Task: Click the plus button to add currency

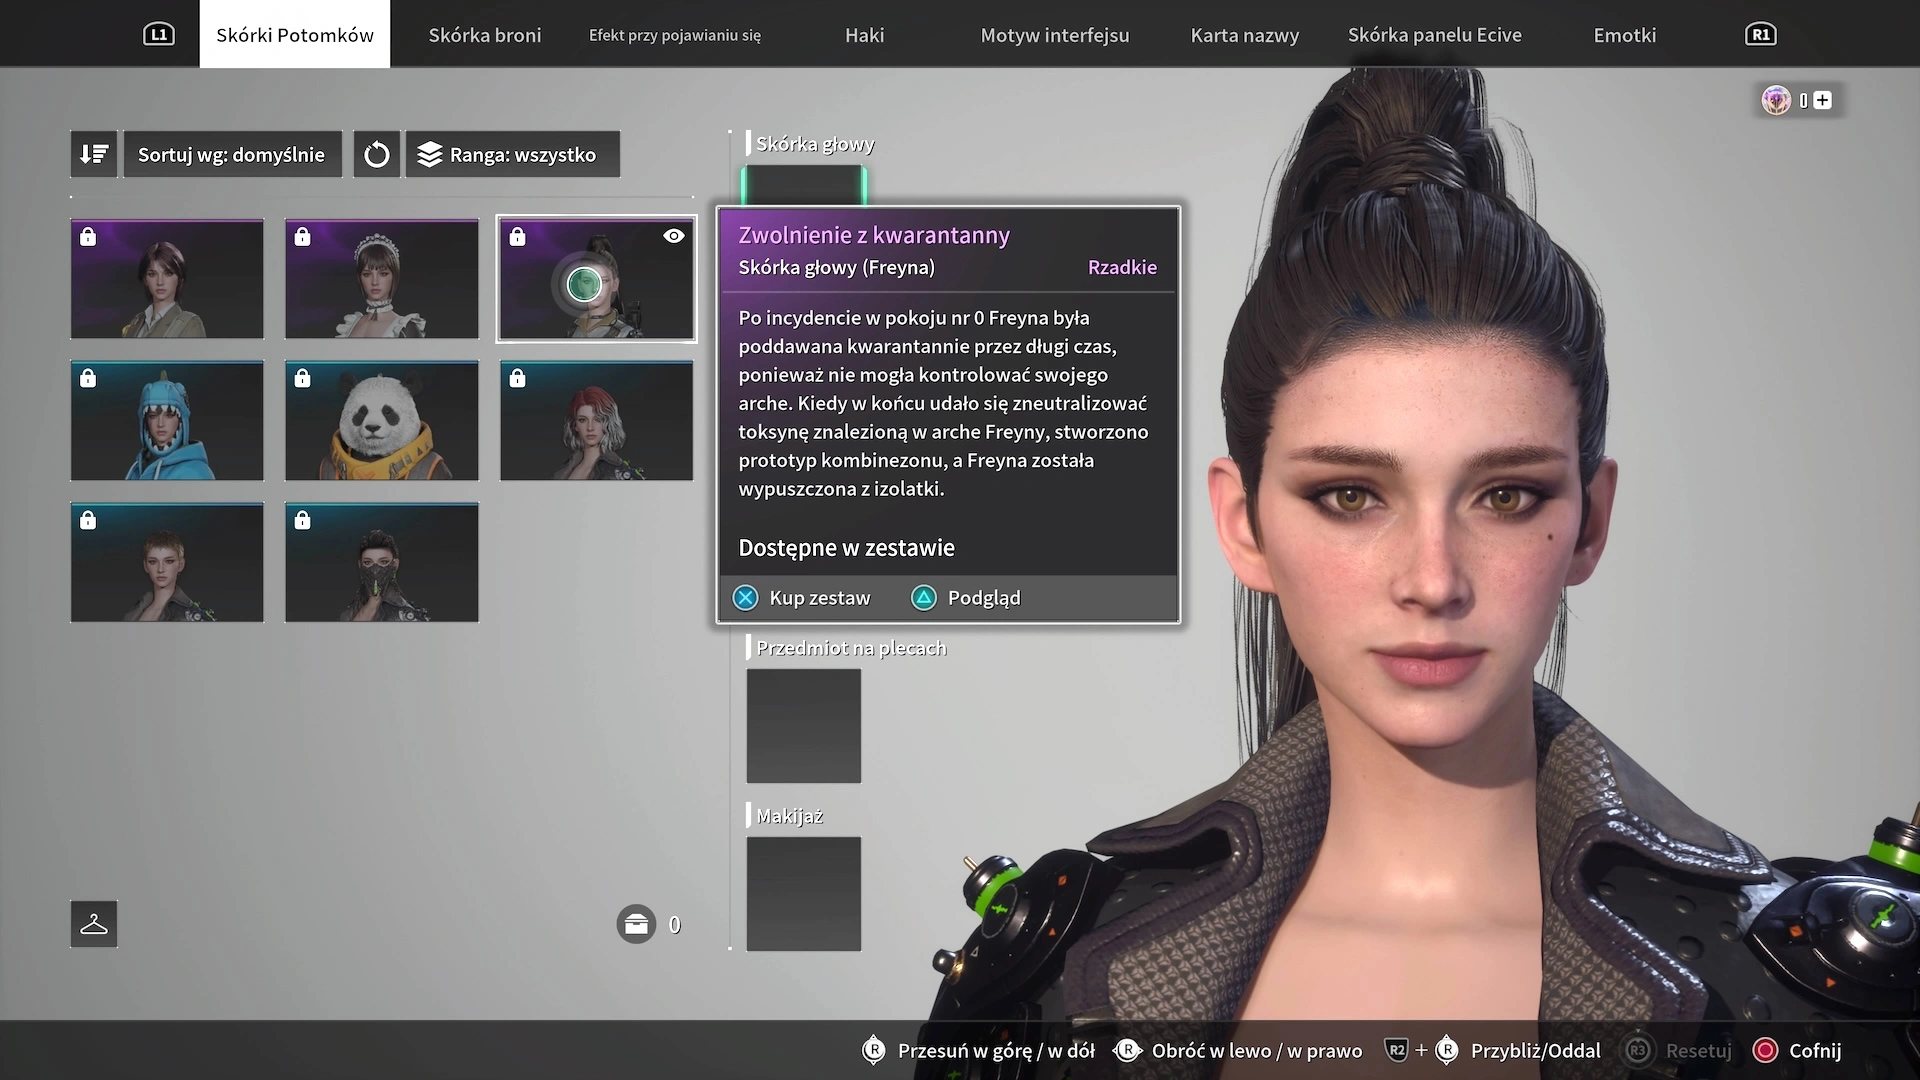Action: coord(1822,100)
